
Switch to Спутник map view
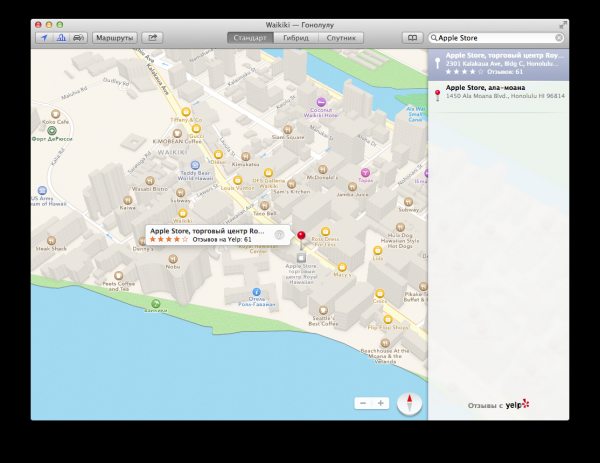point(341,38)
